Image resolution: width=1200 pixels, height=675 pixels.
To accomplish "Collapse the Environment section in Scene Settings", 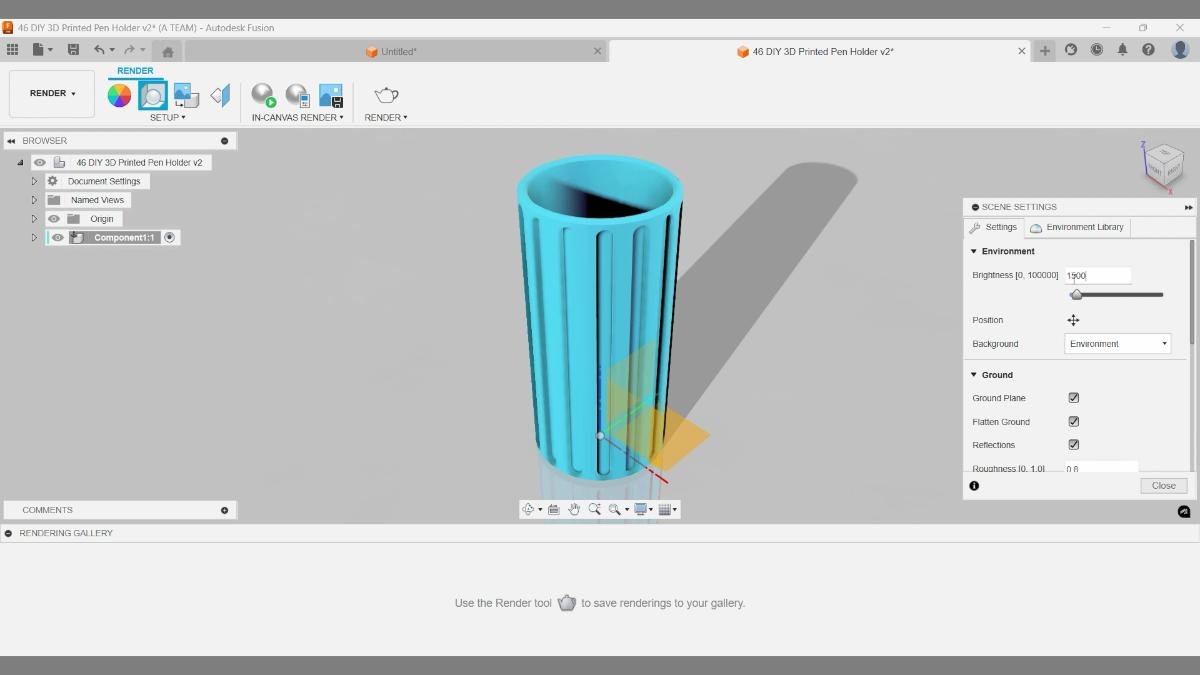I will coord(973,251).
